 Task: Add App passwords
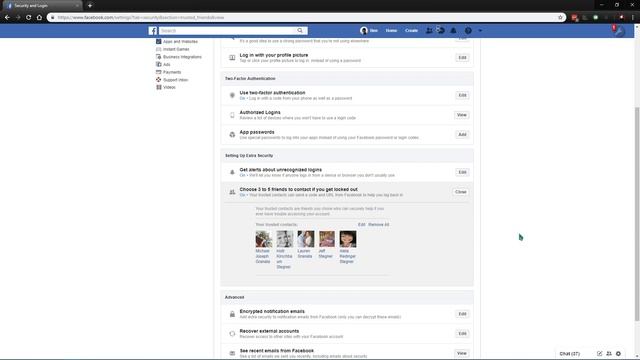pos(462,134)
